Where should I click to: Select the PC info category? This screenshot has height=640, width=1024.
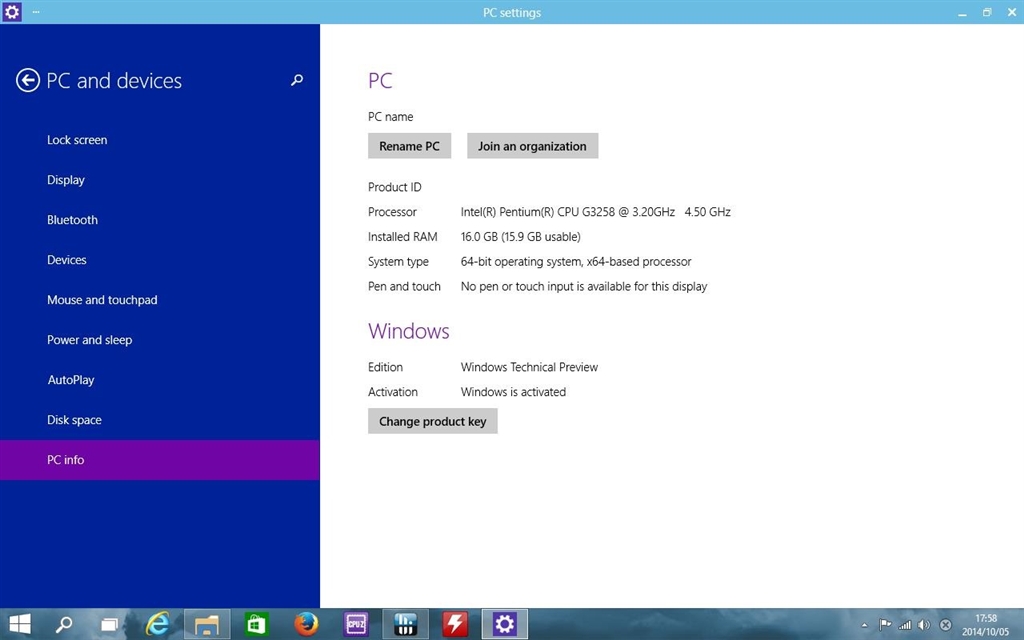pyautogui.click(x=160, y=460)
